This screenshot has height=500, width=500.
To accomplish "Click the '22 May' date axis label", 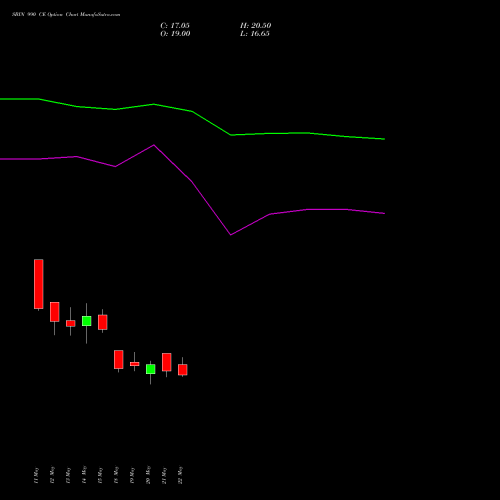I will pos(180,475).
